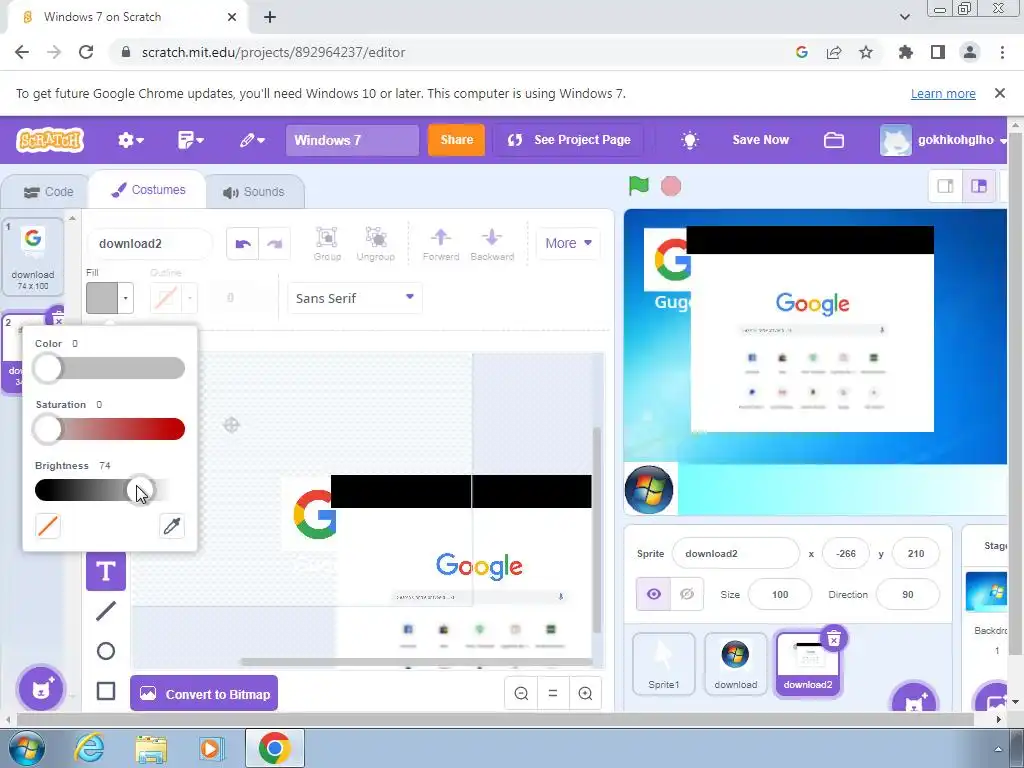Open Windows Start button on taskbar
1024x768 pixels.
pos(27,748)
